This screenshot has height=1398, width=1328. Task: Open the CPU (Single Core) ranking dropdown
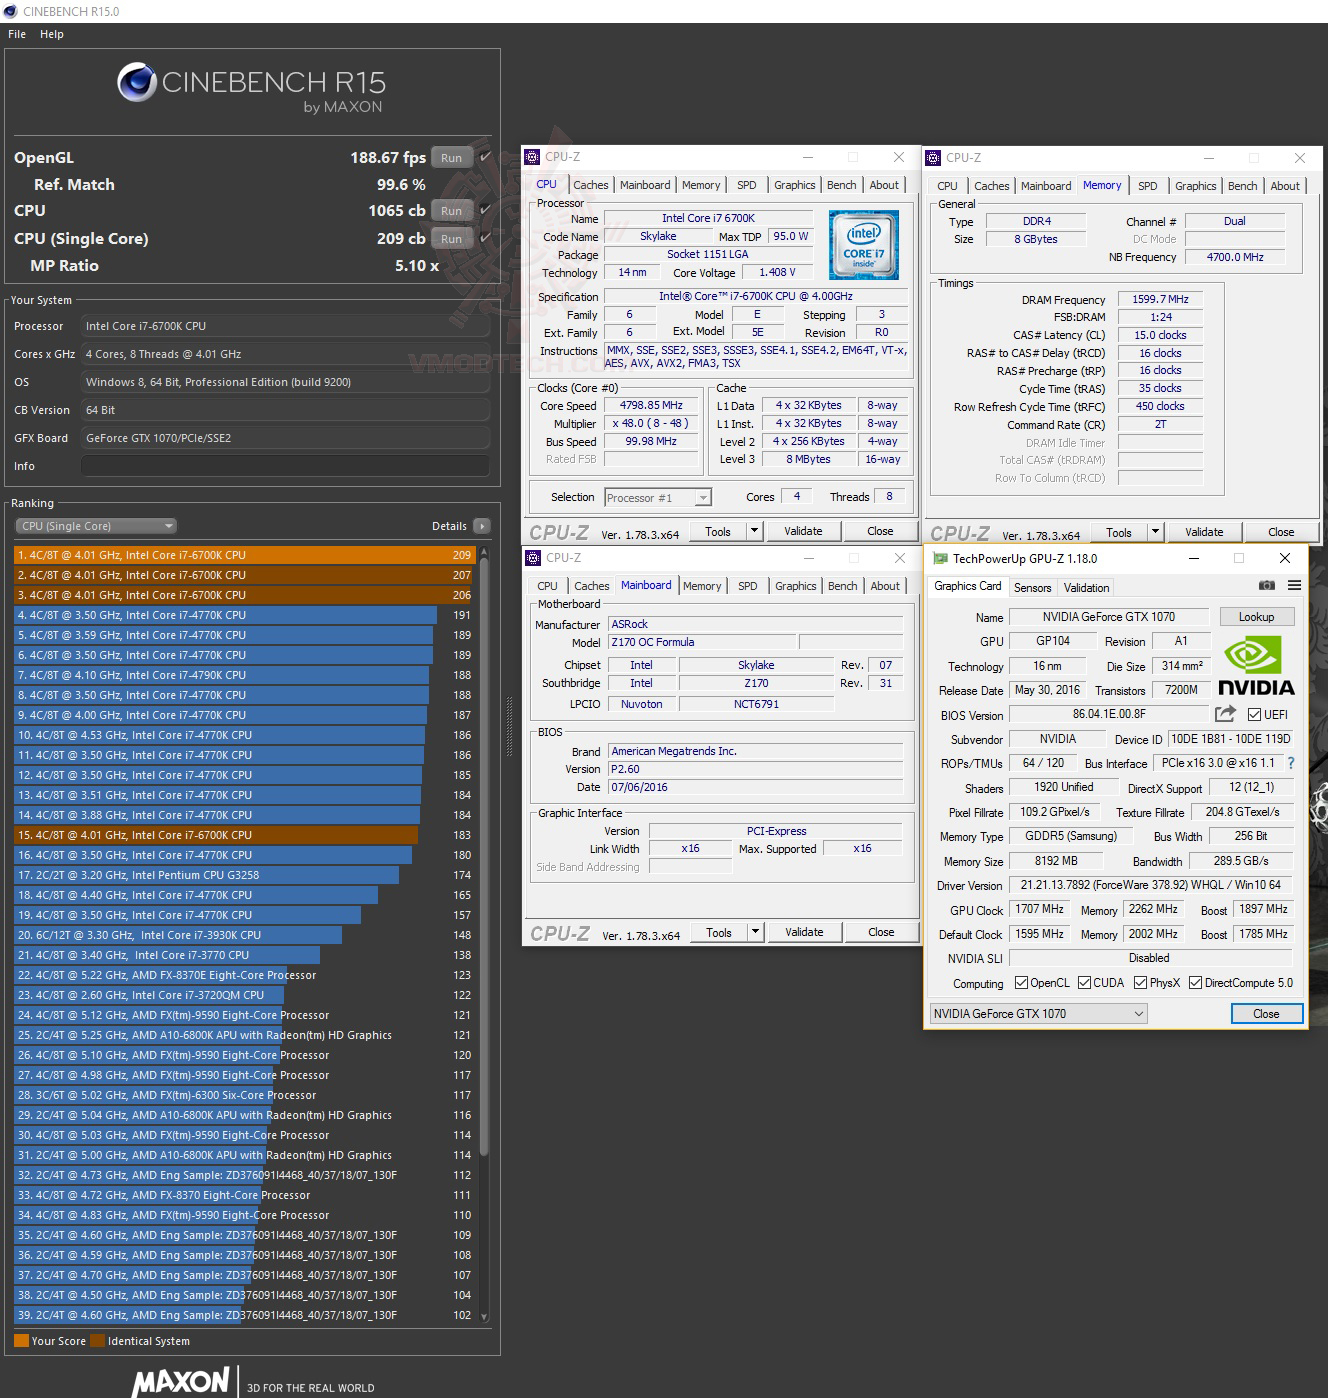96,526
